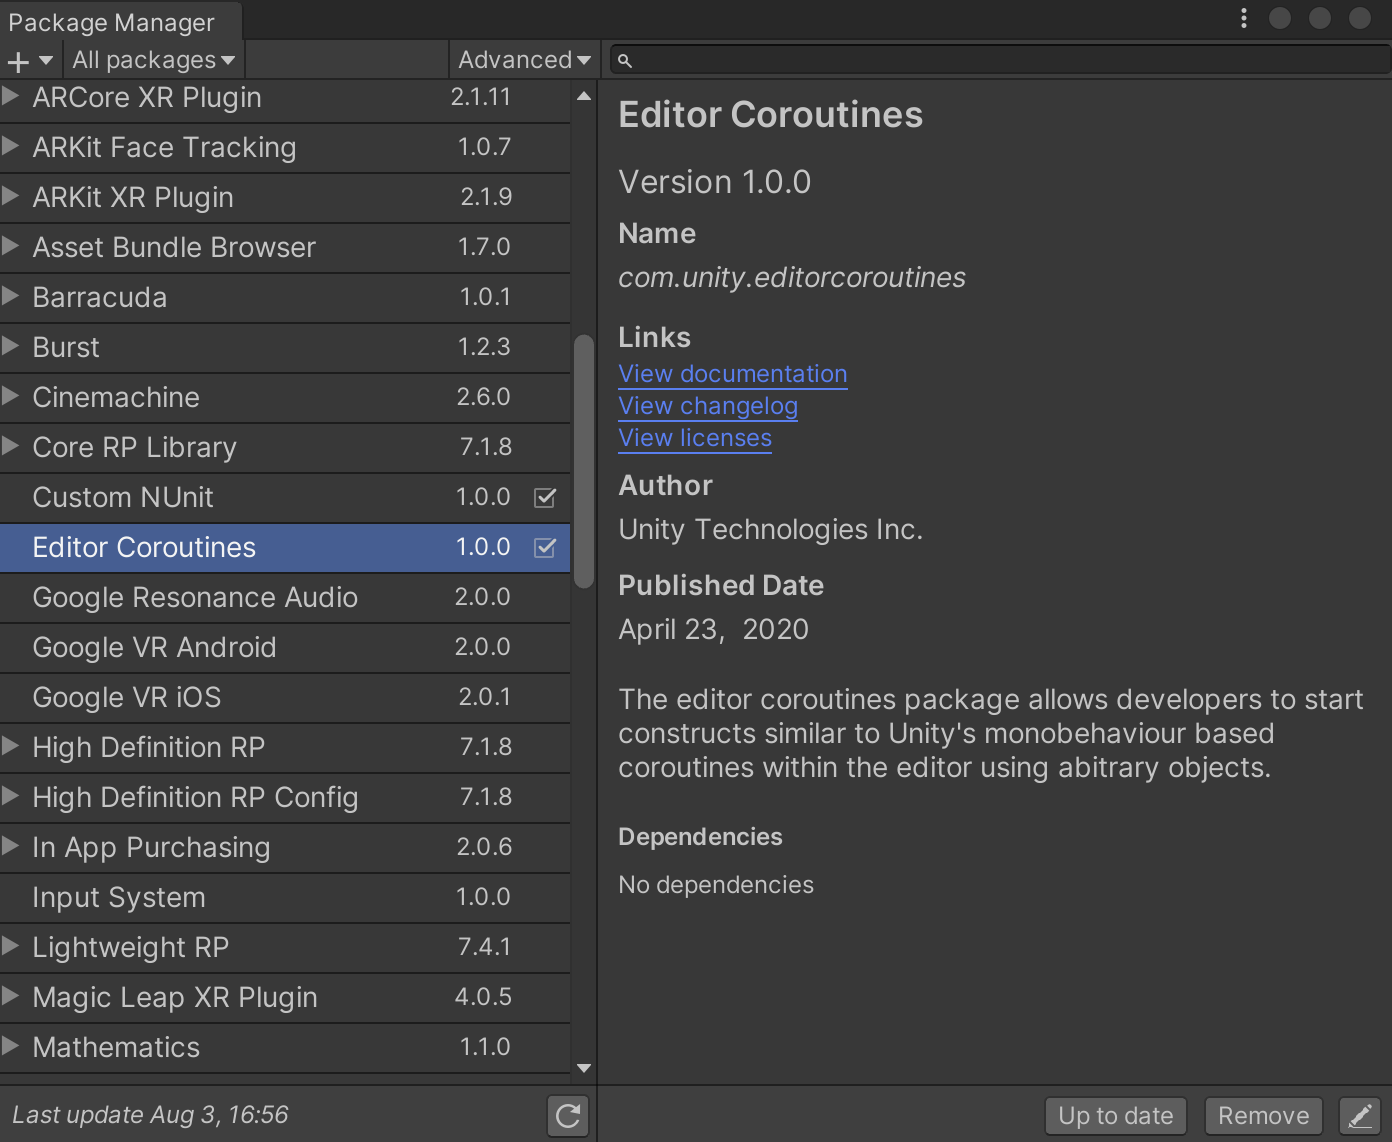1392x1142 pixels.
Task: Click the com.unity.editorcoroutines package name text
Action: point(792,278)
